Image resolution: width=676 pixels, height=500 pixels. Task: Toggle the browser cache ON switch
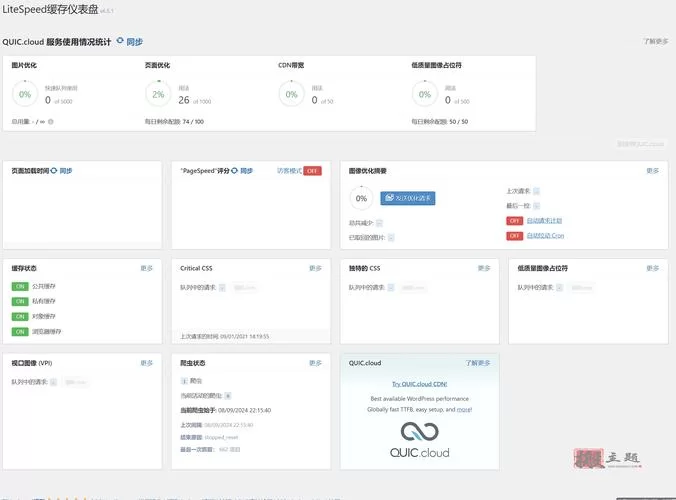pos(19,331)
